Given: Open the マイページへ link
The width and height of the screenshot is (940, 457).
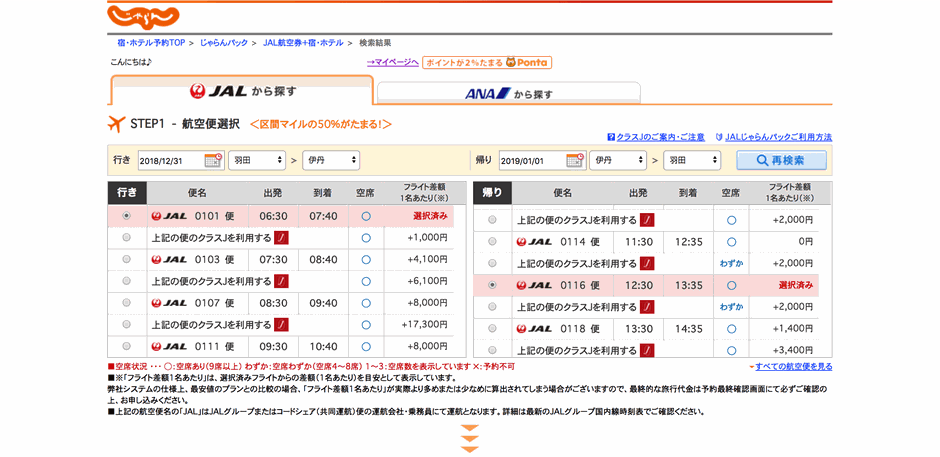Looking at the screenshot, I should (x=393, y=62).
